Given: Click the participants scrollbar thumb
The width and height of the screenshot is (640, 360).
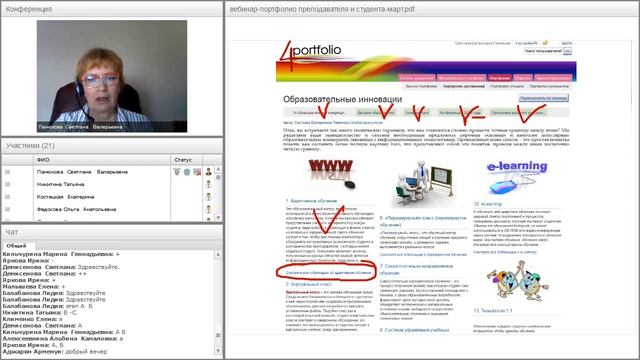Looking at the screenshot, I should click(218, 177).
